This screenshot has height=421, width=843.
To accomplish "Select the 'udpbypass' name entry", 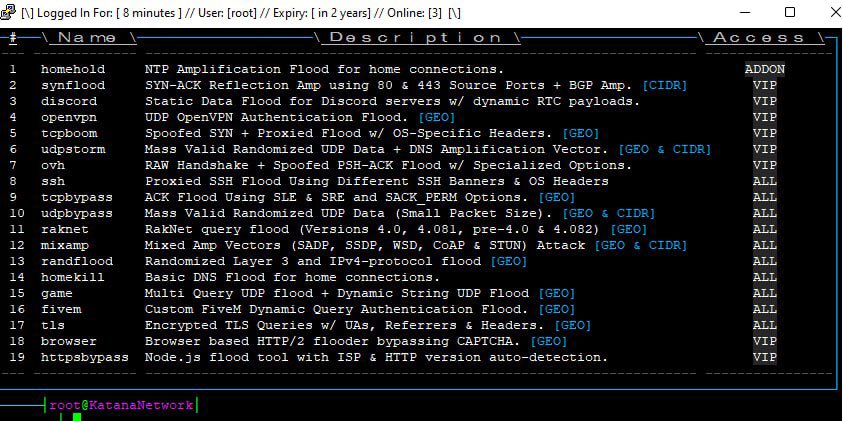I will (x=77, y=213).
